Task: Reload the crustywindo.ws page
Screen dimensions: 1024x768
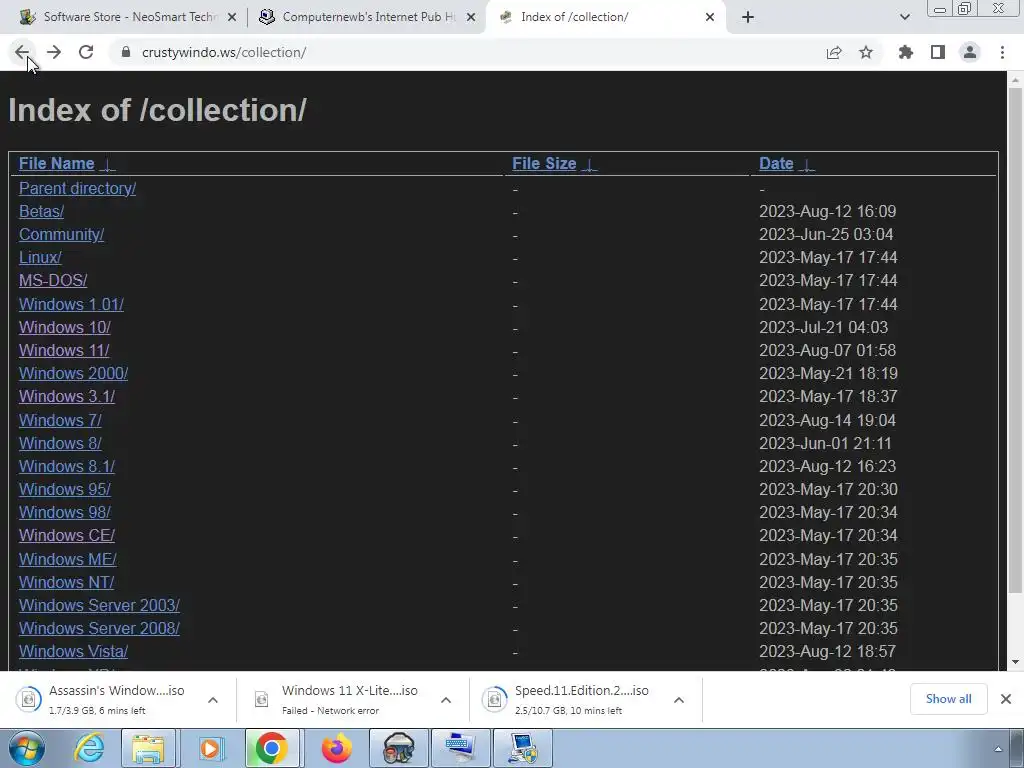Action: (x=86, y=52)
